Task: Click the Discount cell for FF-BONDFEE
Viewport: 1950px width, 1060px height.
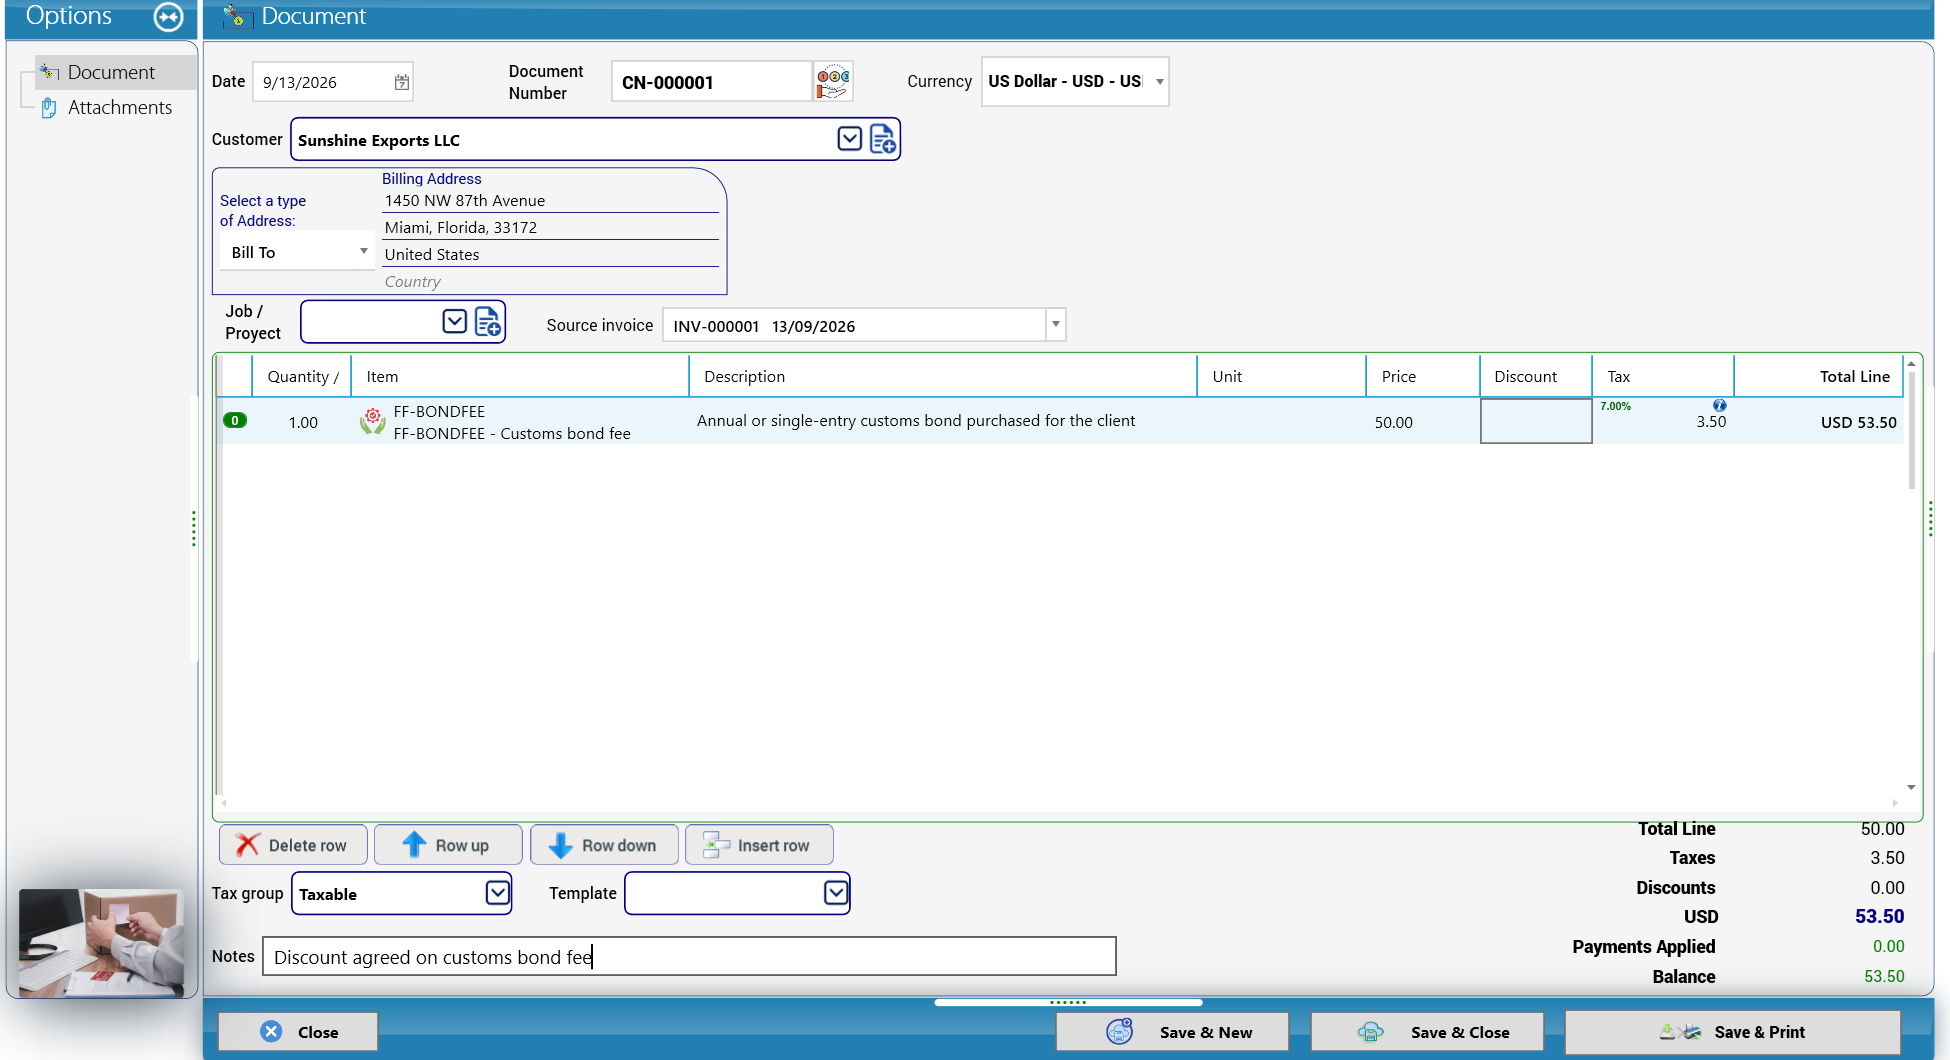Action: tap(1536, 421)
